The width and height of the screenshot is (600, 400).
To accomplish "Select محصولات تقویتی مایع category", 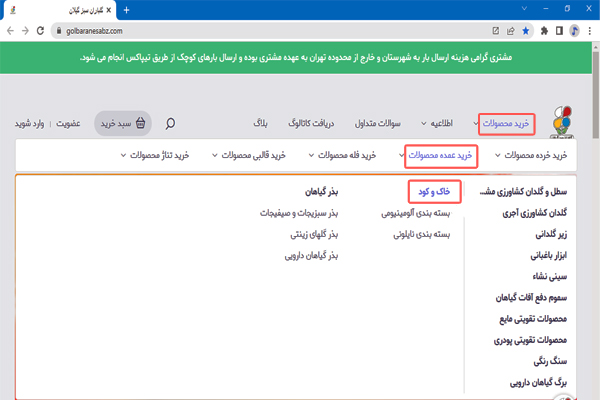I will 533,319.
